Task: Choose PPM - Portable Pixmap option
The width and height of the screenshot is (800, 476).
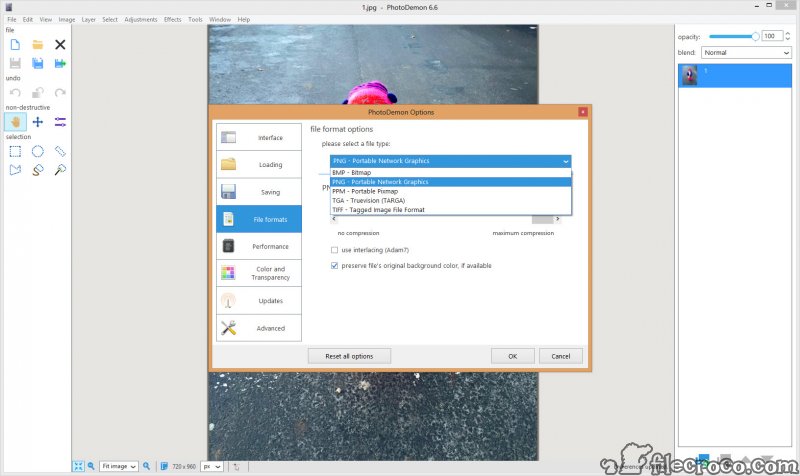Action: click(x=451, y=191)
